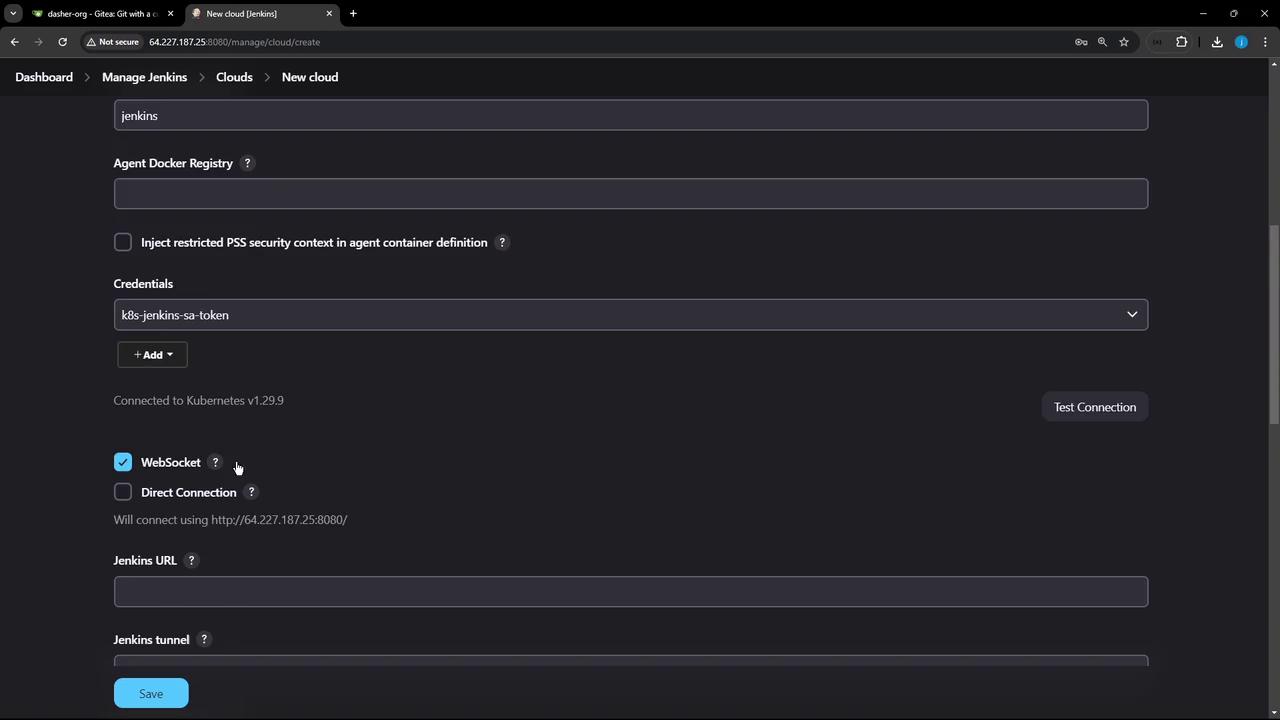The height and width of the screenshot is (720, 1280).
Task: Go to Manage Jenkins breadcrumb
Action: 144,77
